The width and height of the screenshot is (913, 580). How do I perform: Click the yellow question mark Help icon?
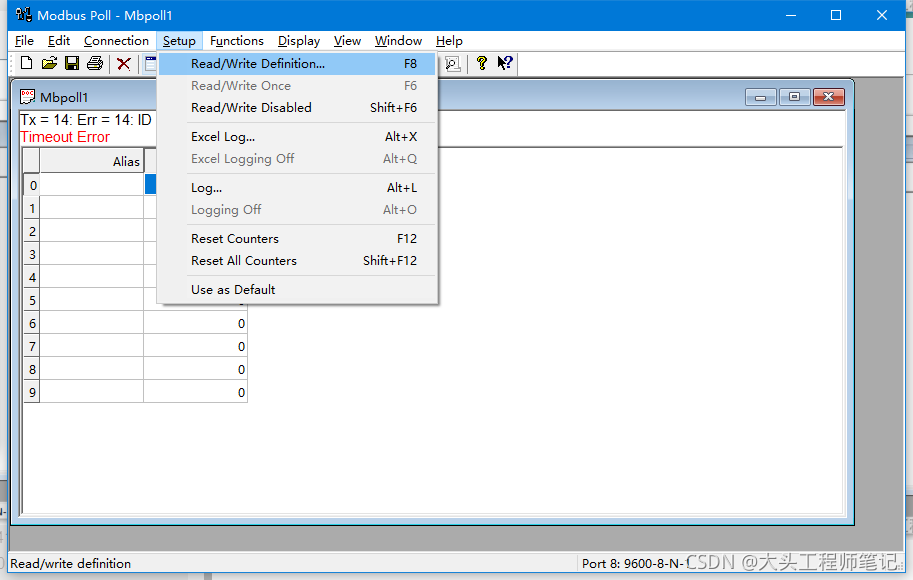[482, 63]
